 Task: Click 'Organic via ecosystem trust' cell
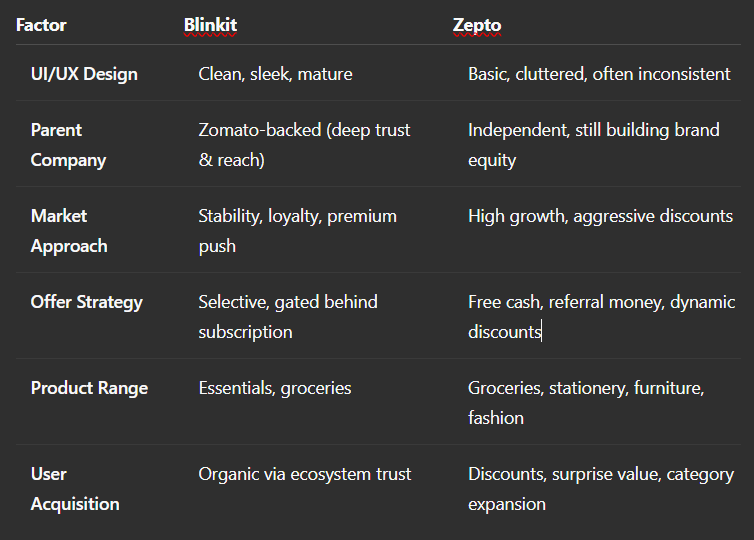point(304,474)
